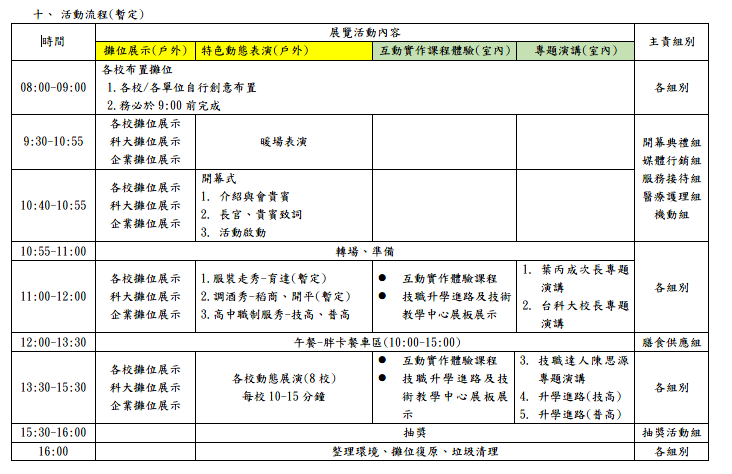Select the yellow 攤位展示(戶外) header
The width and height of the screenshot is (732, 474).
[x=146, y=51]
